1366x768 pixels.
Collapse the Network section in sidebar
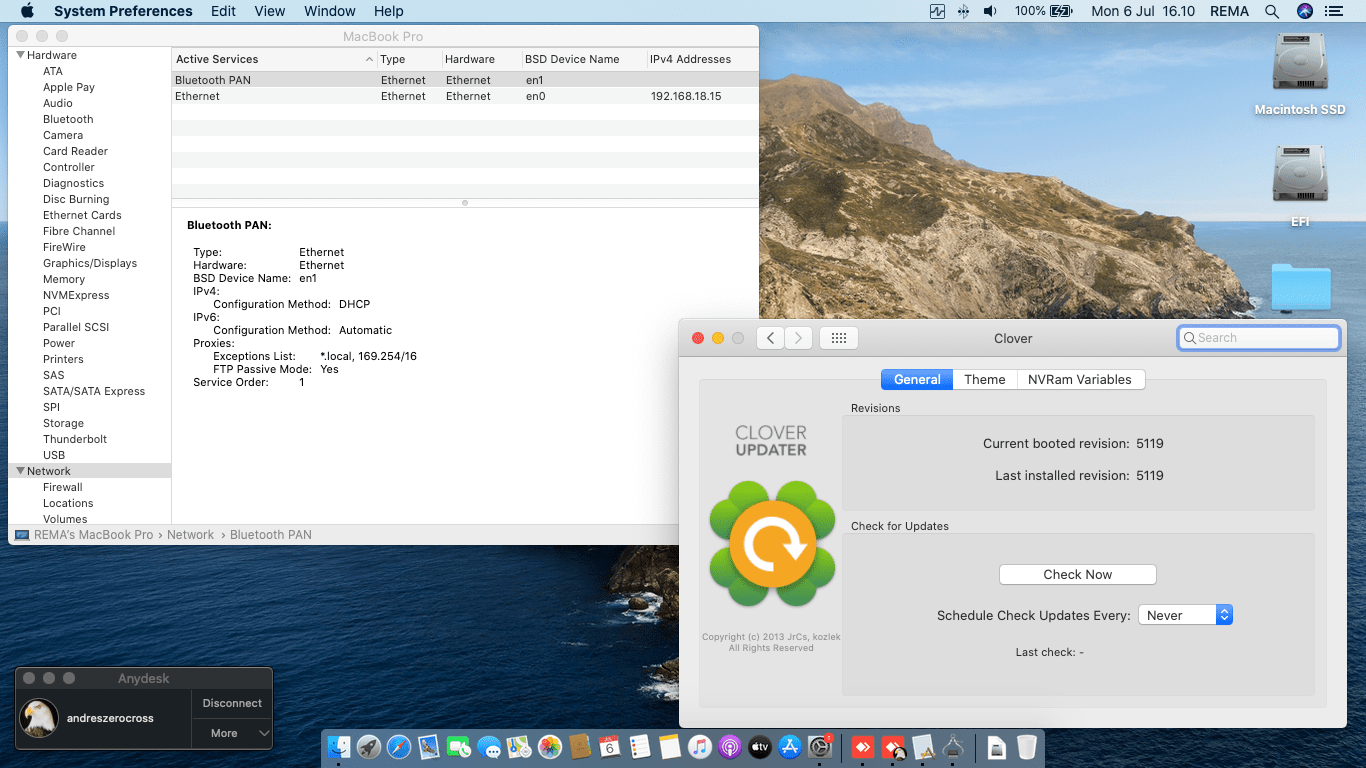pos(20,471)
